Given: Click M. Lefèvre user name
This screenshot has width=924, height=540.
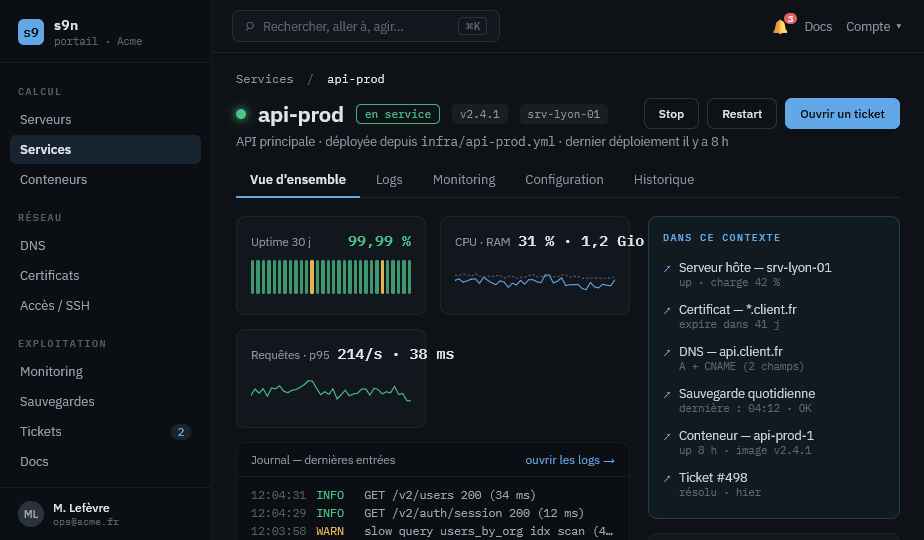Looking at the screenshot, I should [x=81, y=508].
